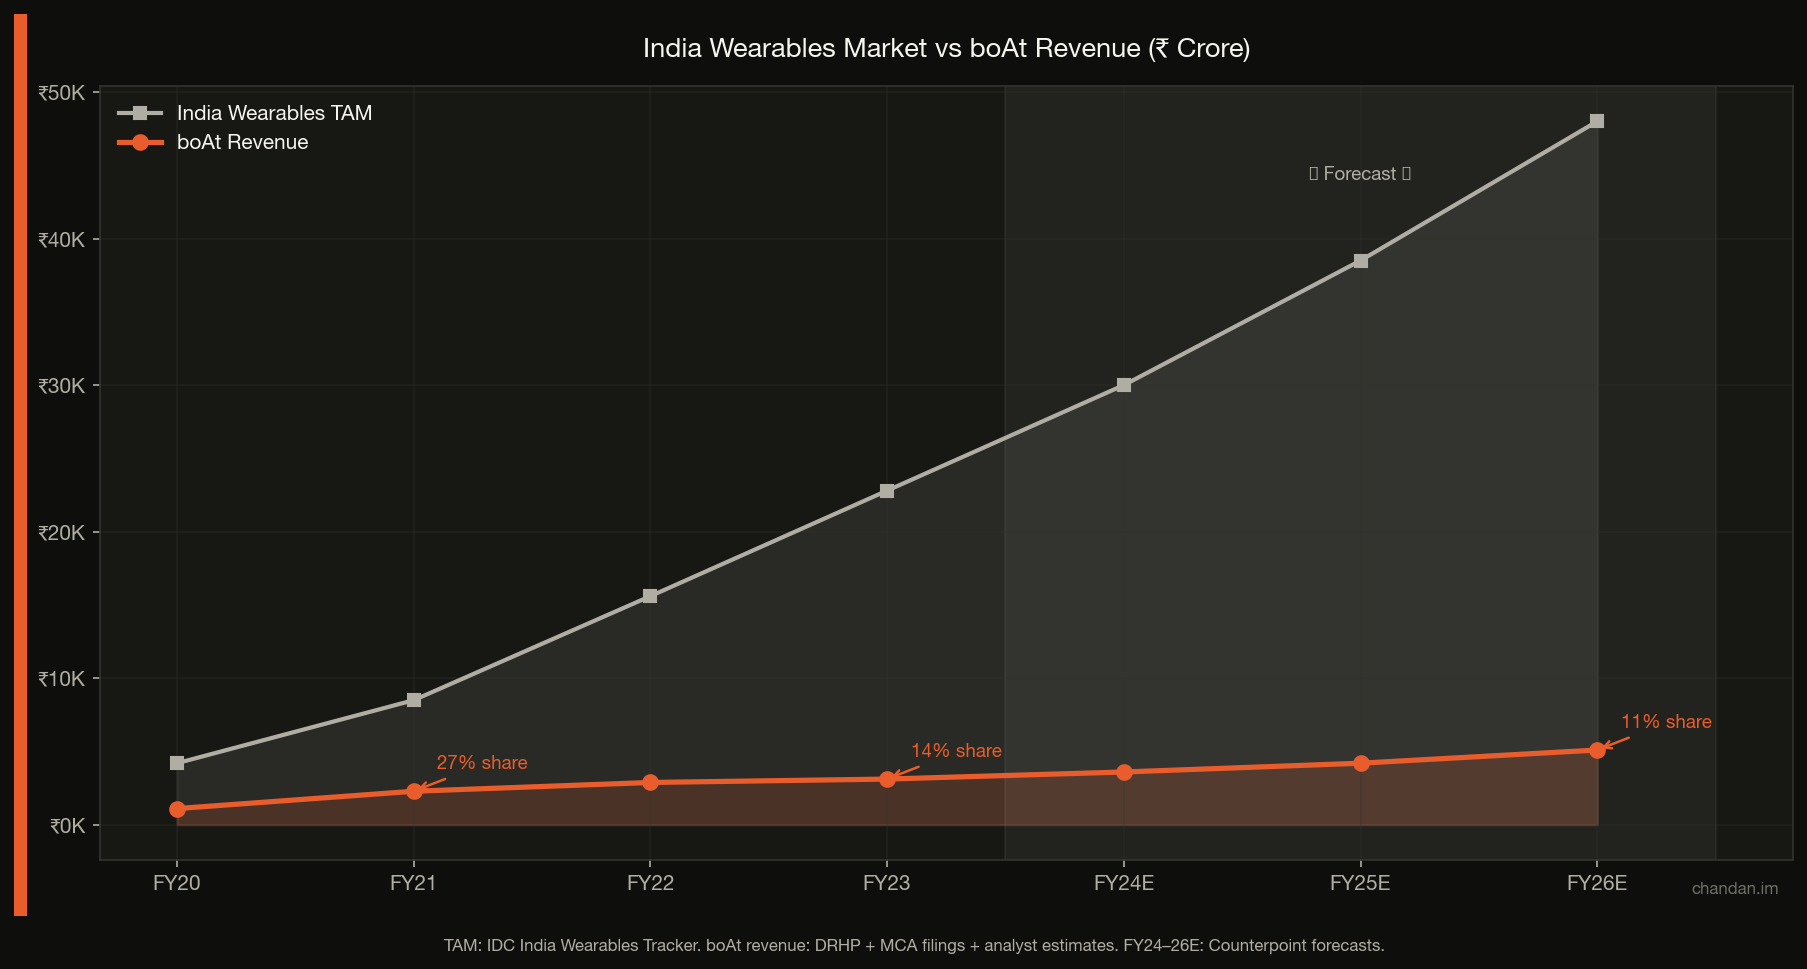
Task: Click the 'FY23' x-axis label
Action: tap(887, 882)
